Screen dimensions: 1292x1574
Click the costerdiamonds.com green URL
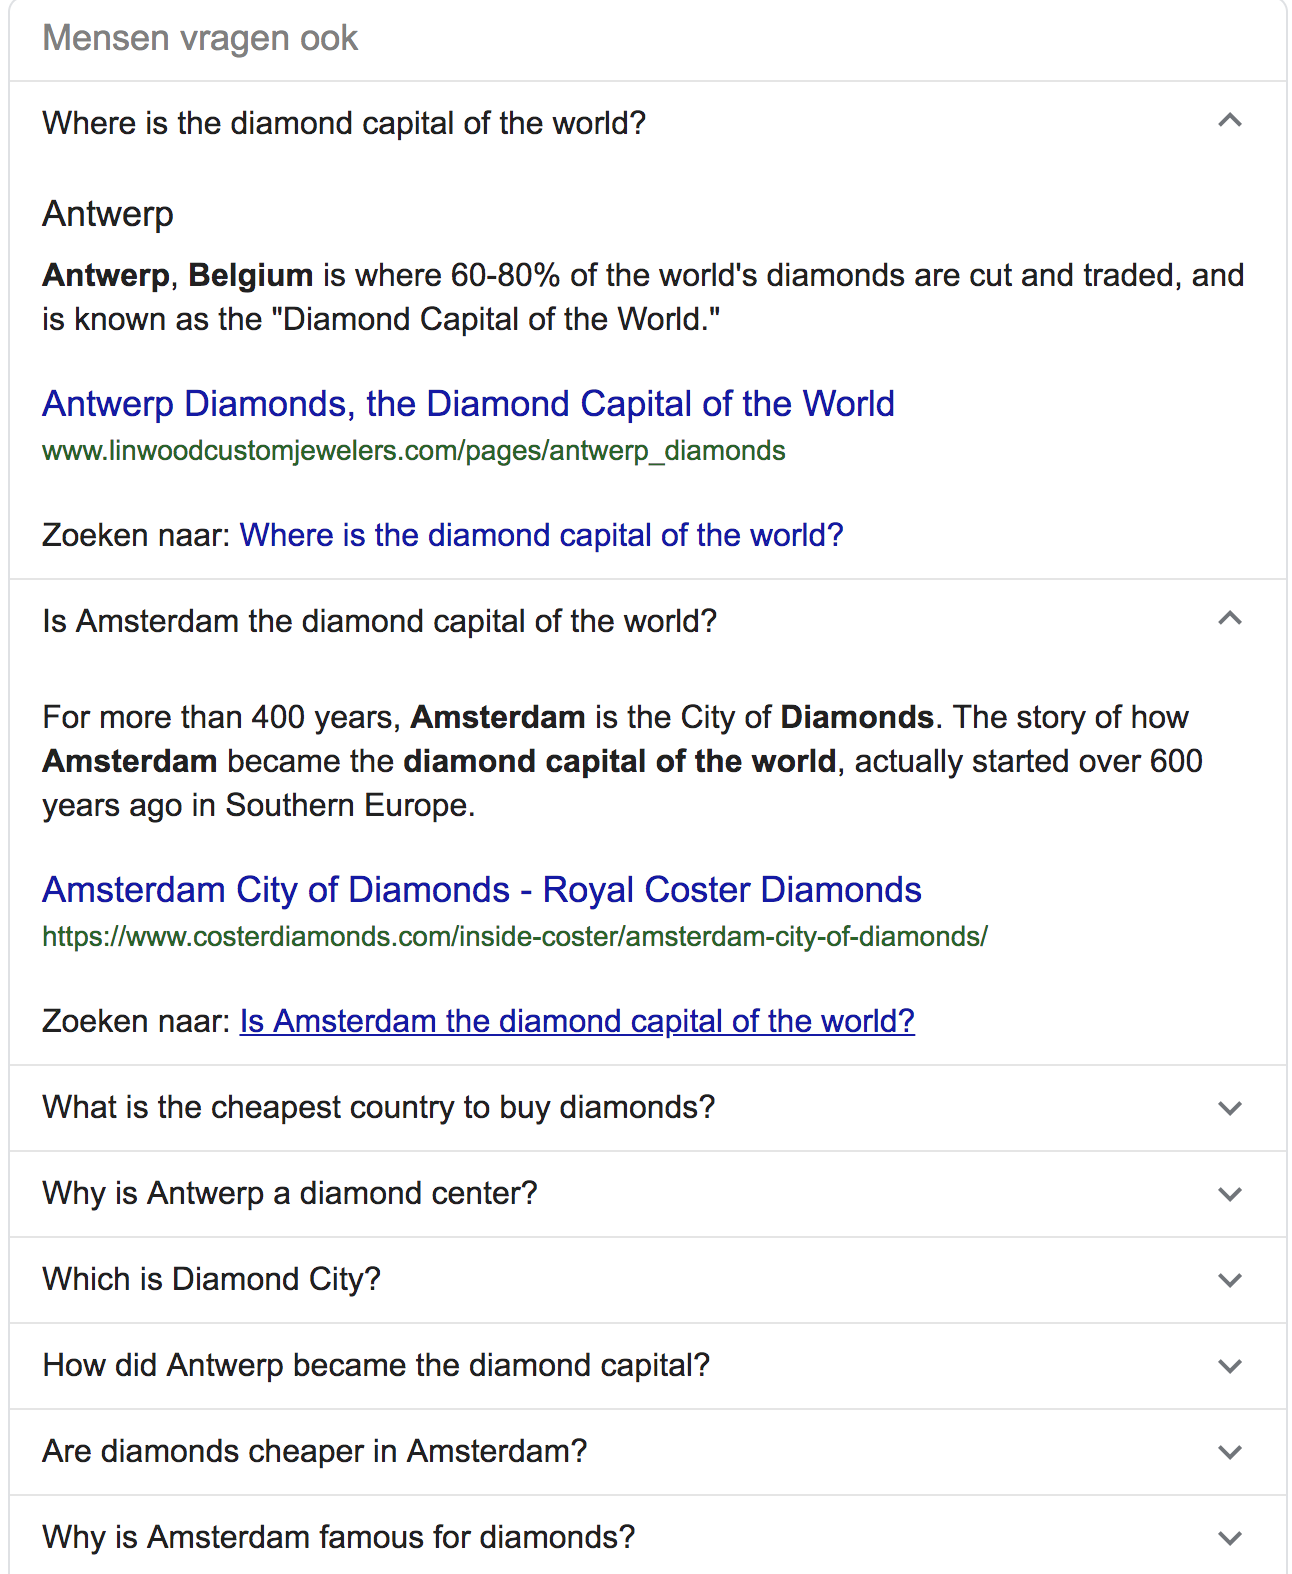[515, 937]
